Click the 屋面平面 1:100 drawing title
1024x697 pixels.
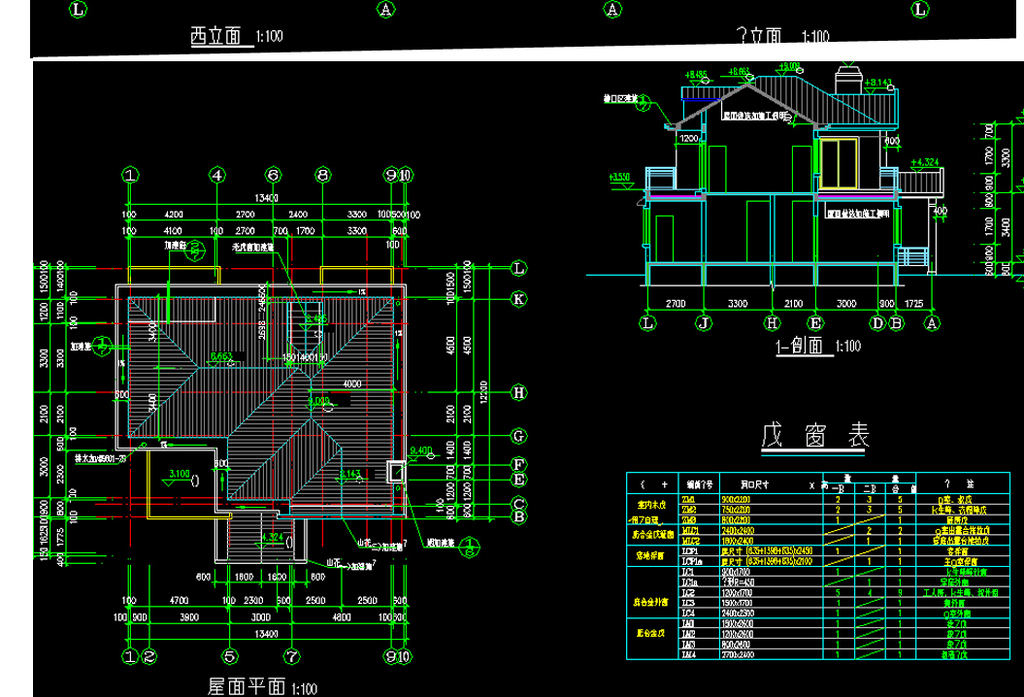pos(262,687)
